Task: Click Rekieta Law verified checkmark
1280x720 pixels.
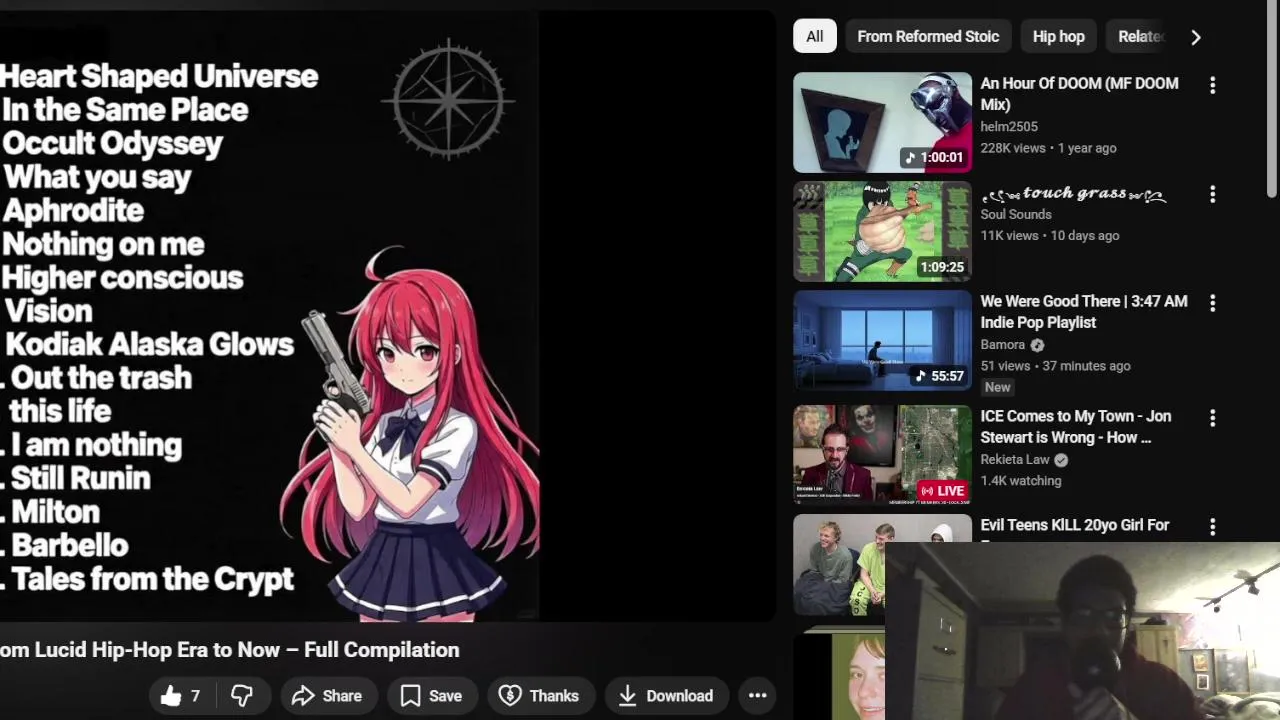Action: point(1061,460)
